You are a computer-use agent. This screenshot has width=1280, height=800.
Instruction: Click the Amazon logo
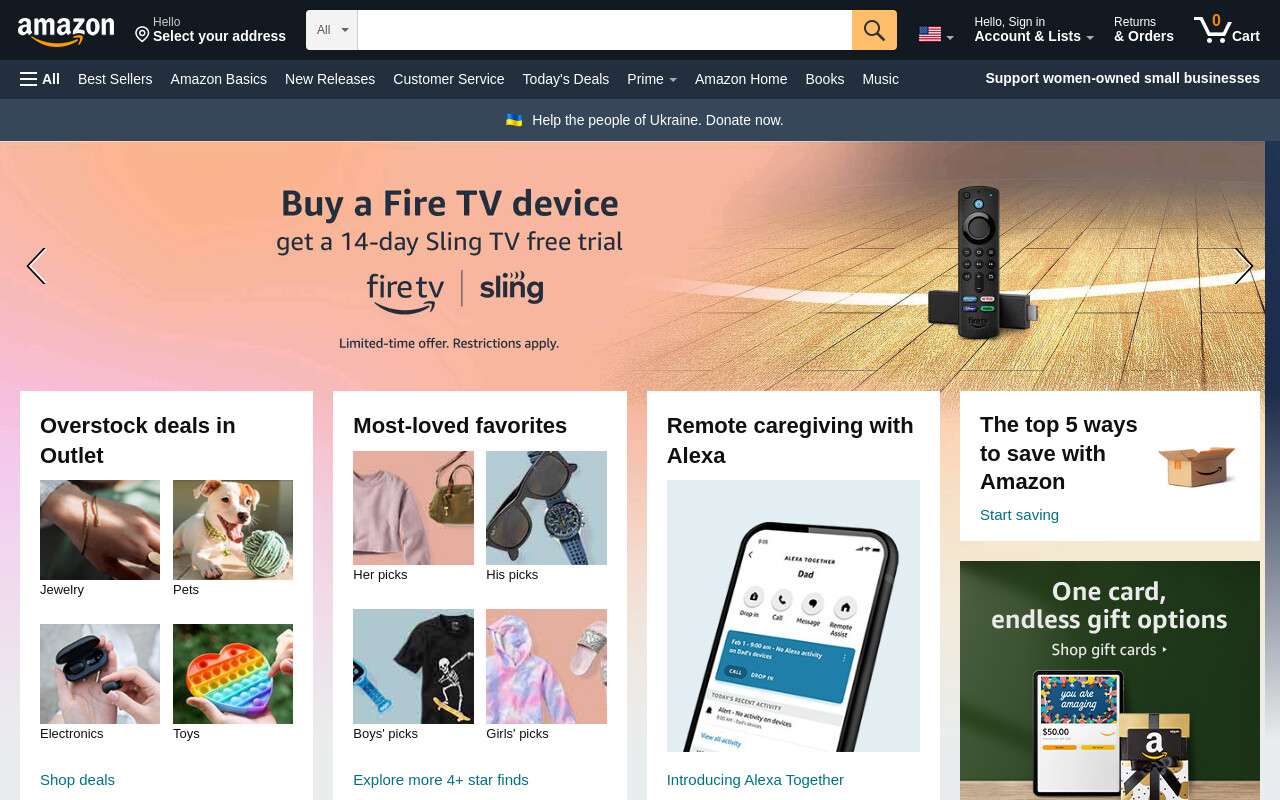pyautogui.click(x=66, y=31)
